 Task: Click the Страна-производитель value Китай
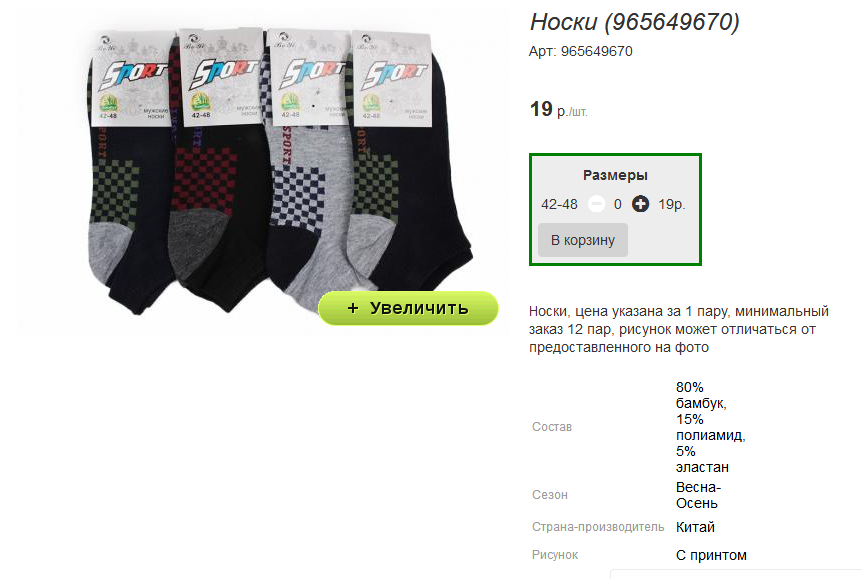click(x=695, y=527)
